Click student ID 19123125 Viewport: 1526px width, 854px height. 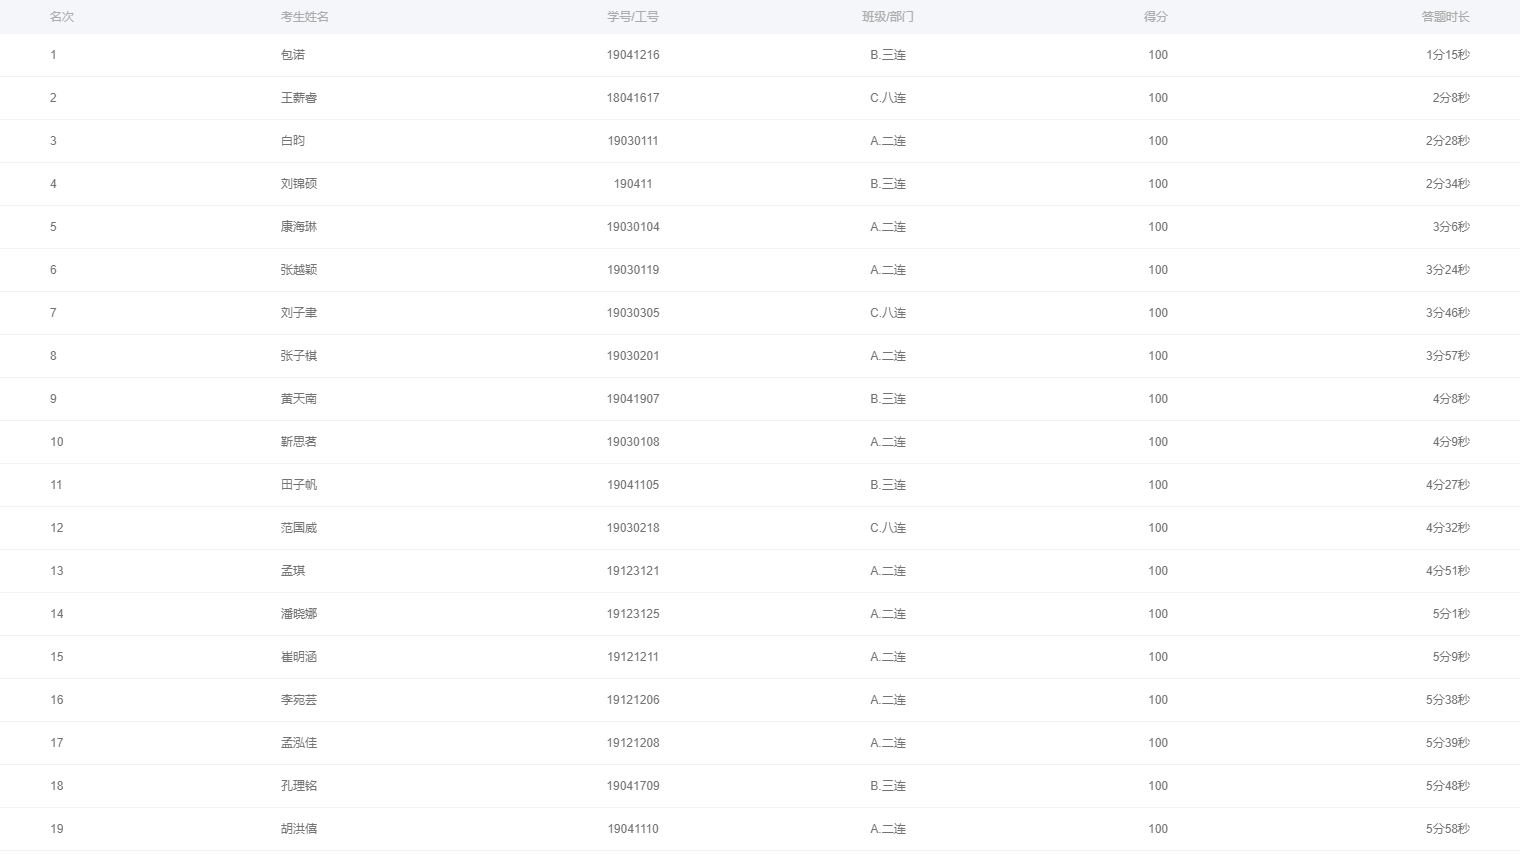pyautogui.click(x=633, y=614)
